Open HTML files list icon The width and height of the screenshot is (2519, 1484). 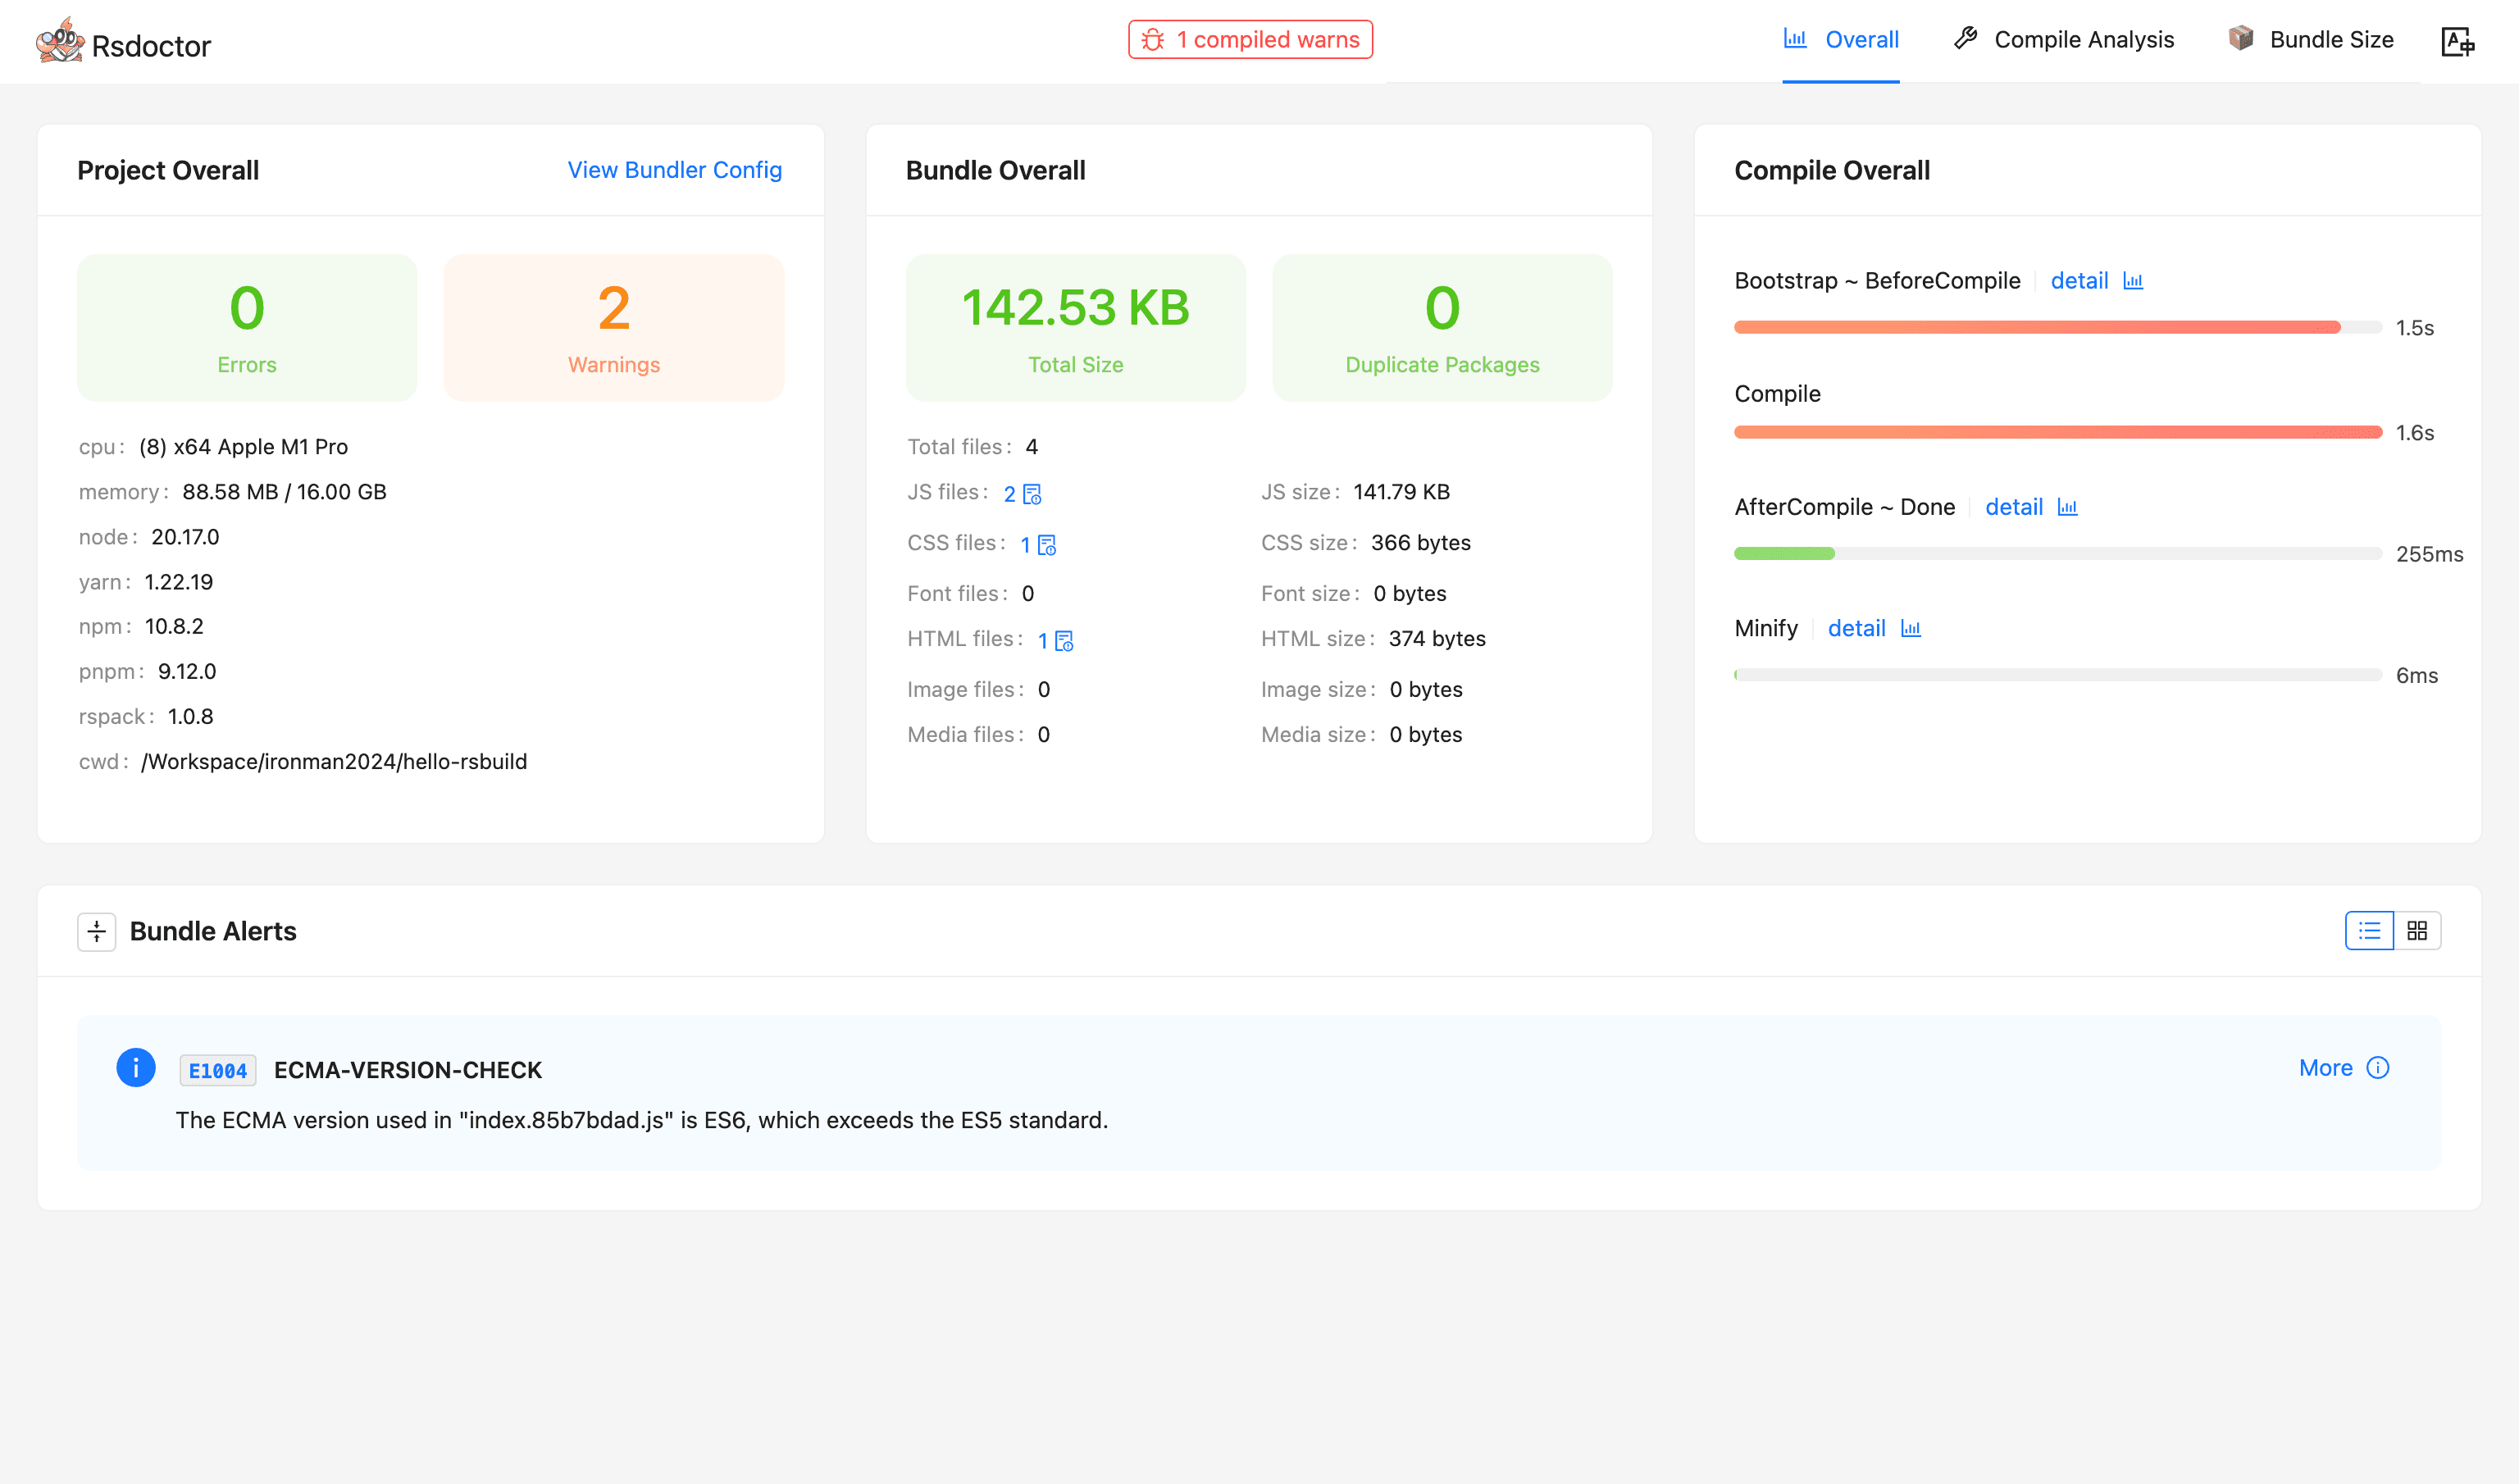1065,641
